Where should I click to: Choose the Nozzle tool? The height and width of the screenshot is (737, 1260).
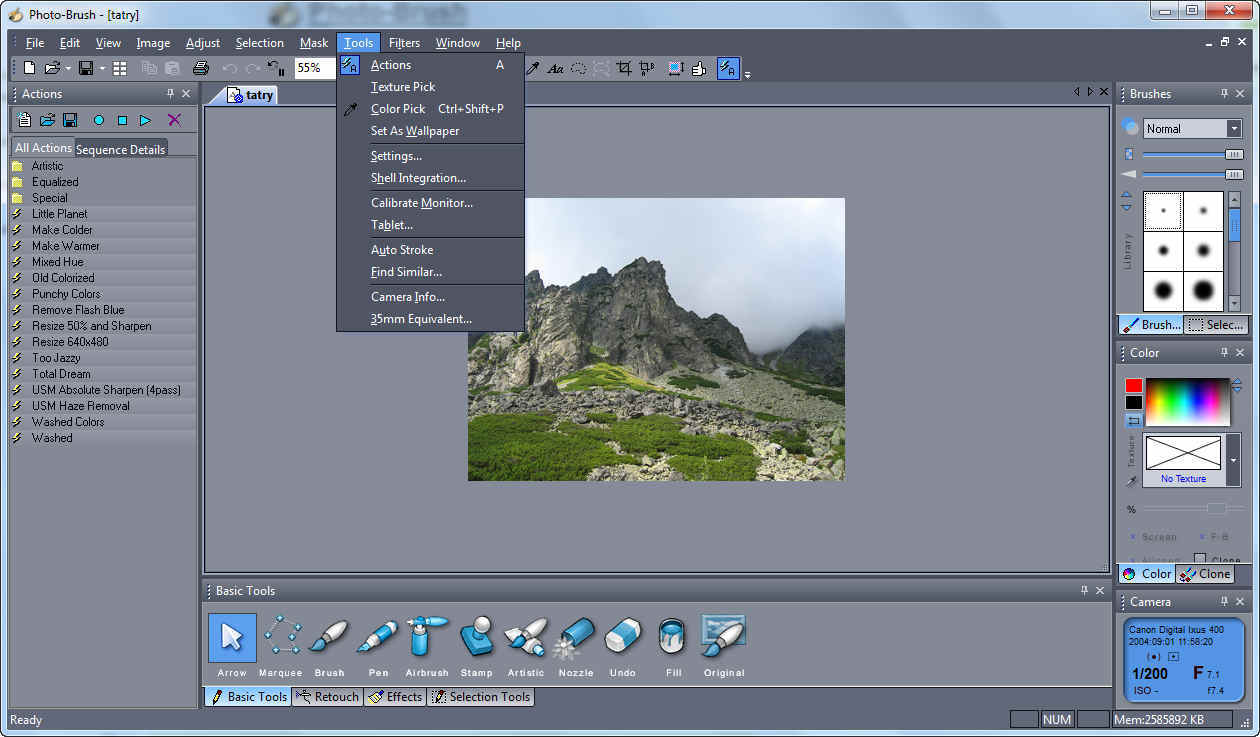click(x=575, y=637)
